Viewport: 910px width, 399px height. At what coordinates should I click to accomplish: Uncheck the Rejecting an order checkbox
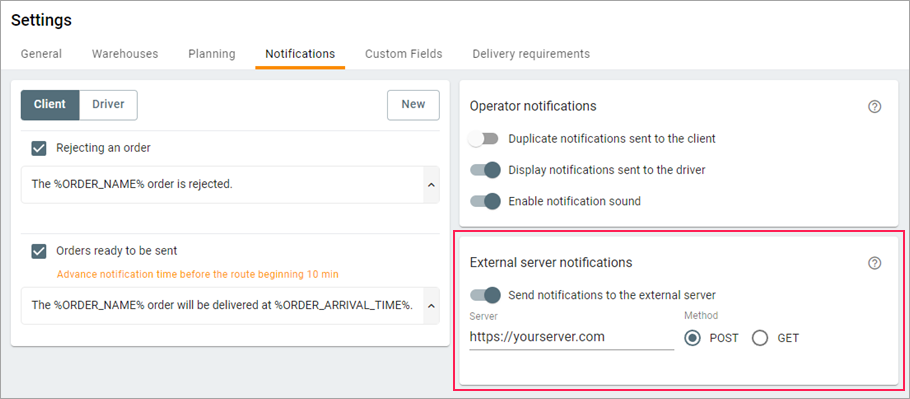click(x=39, y=148)
